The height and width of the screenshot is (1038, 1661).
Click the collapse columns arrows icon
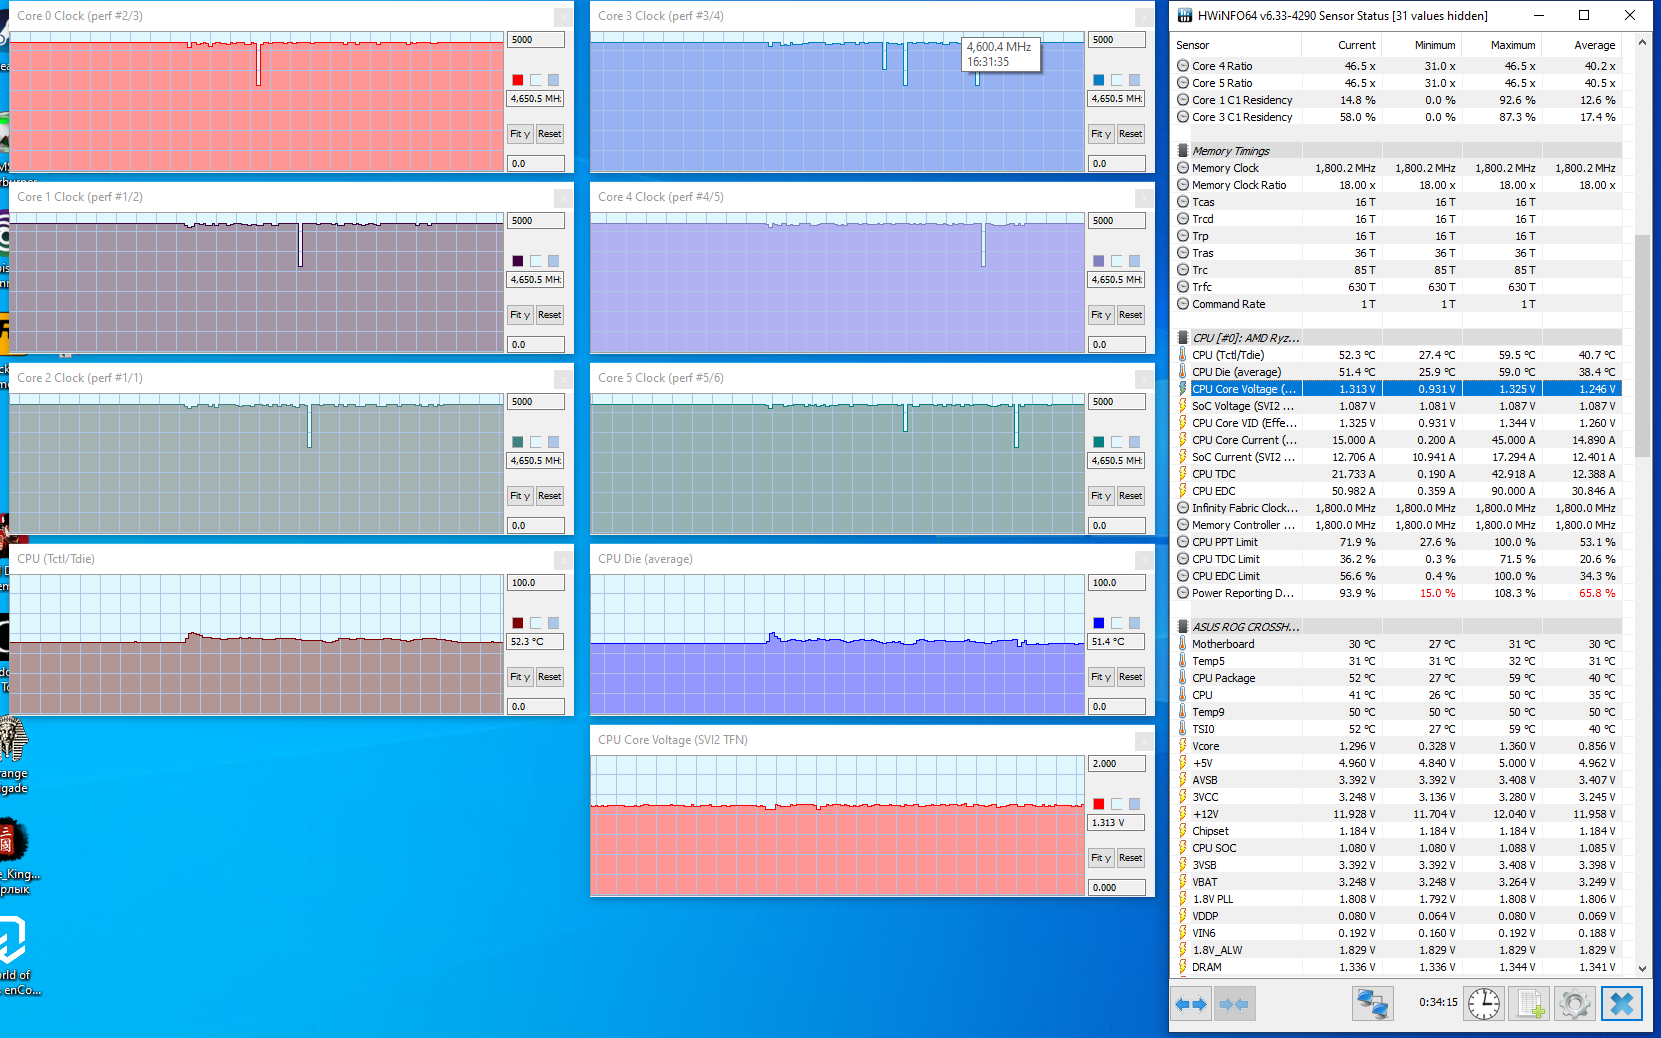pyautogui.click(x=1234, y=1004)
